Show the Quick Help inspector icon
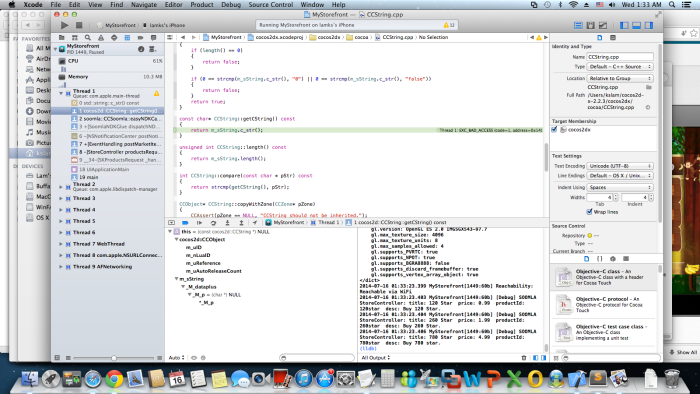 pos(613,37)
